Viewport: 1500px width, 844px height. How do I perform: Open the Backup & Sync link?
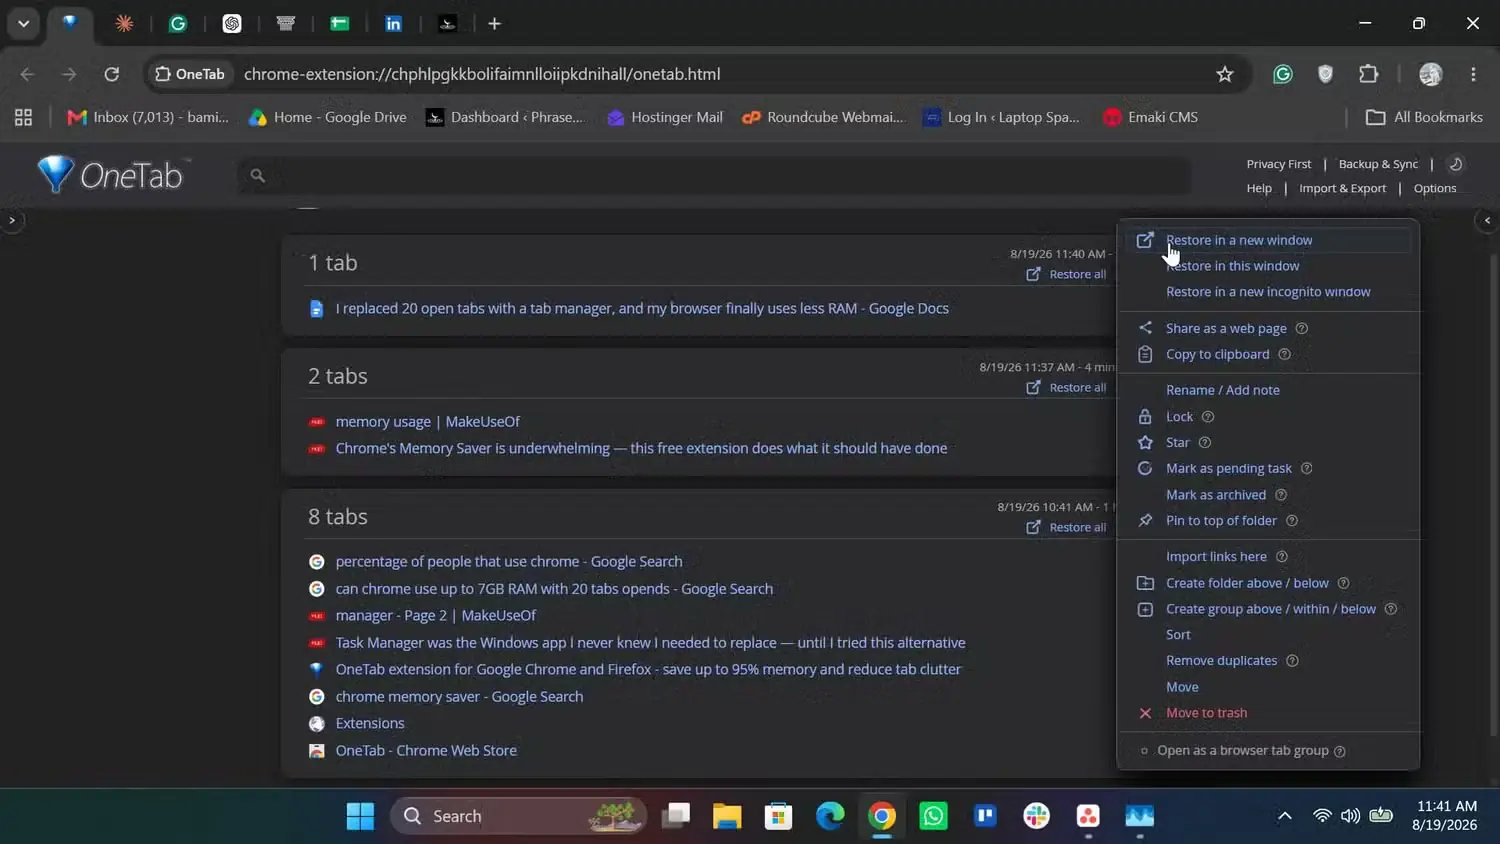pos(1378,164)
